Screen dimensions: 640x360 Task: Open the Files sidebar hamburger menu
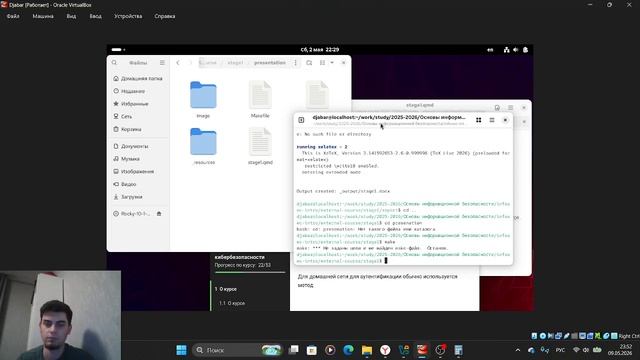162,63
